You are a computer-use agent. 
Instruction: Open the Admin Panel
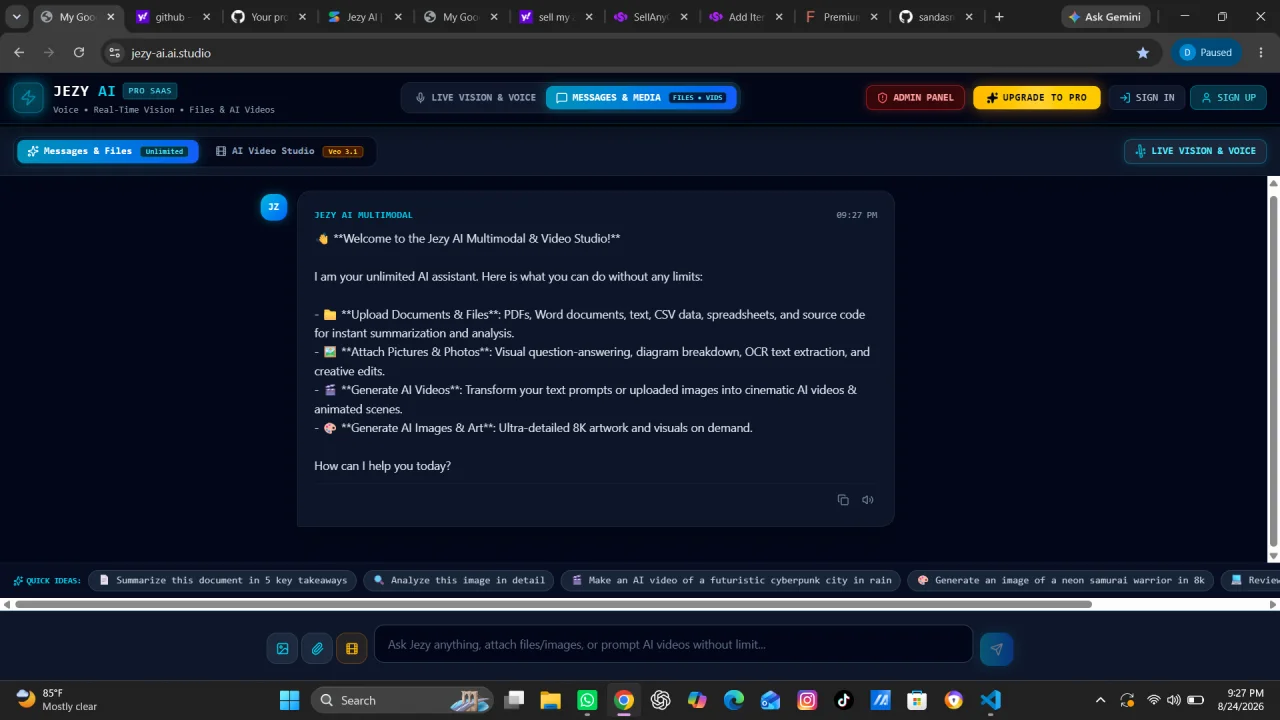pos(915,98)
